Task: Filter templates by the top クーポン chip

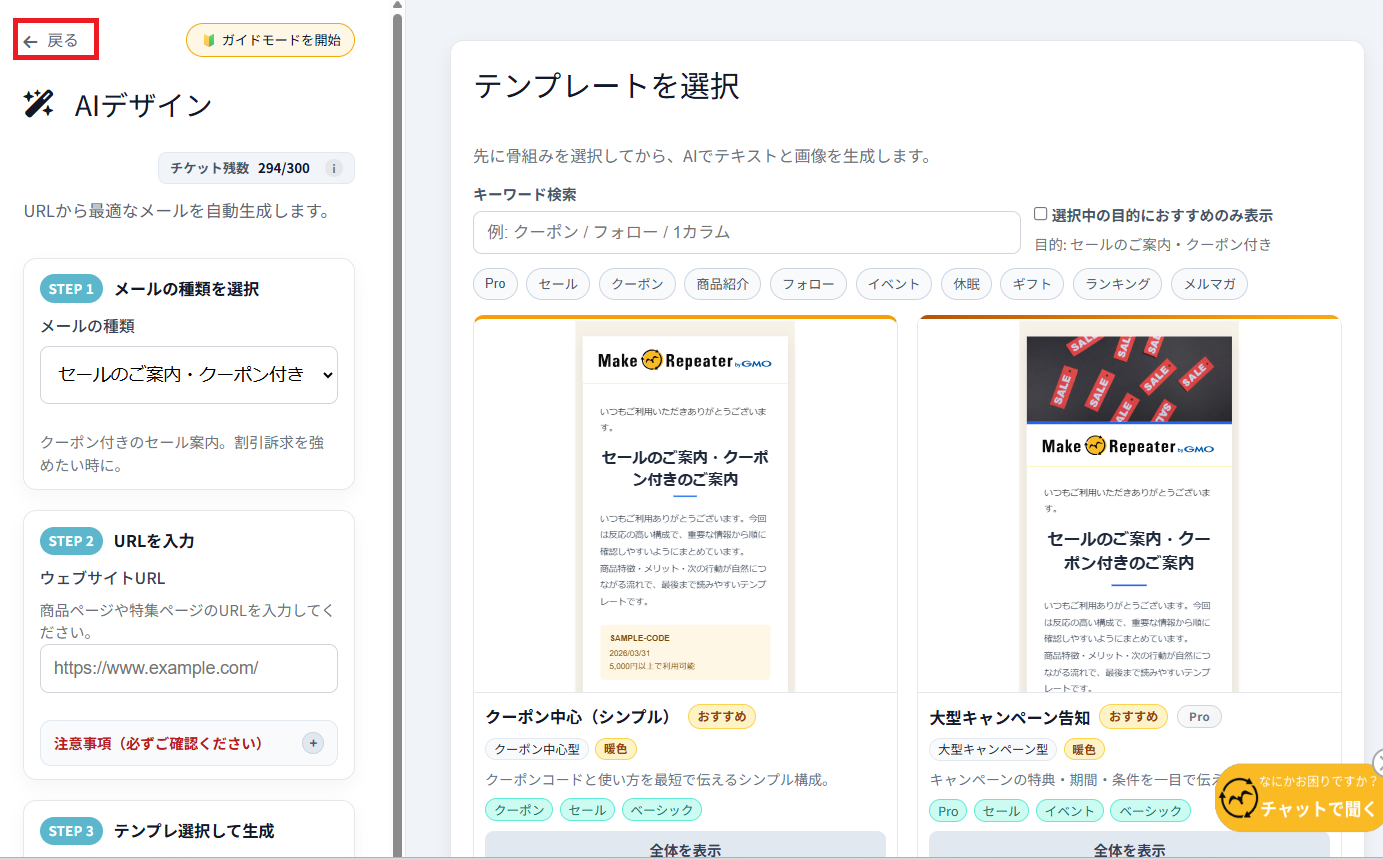Action: click(637, 284)
